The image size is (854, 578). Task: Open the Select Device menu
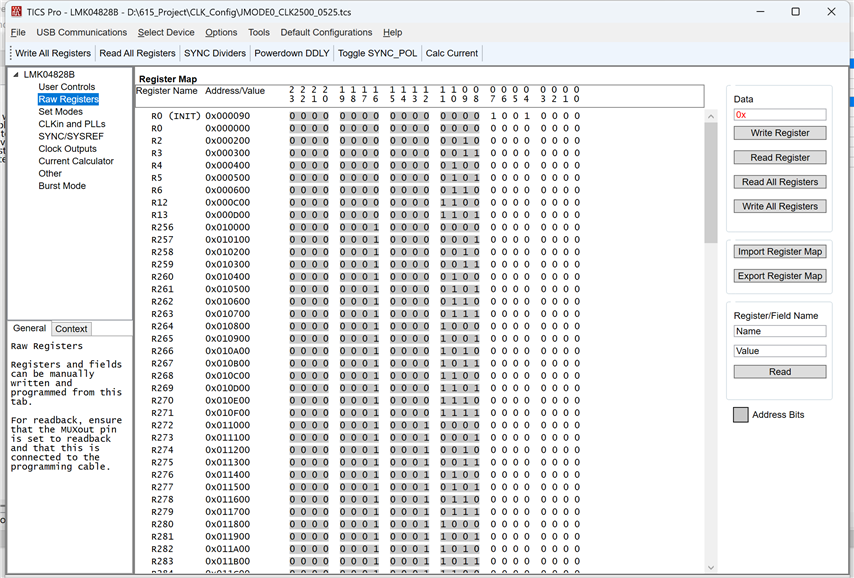(x=166, y=32)
